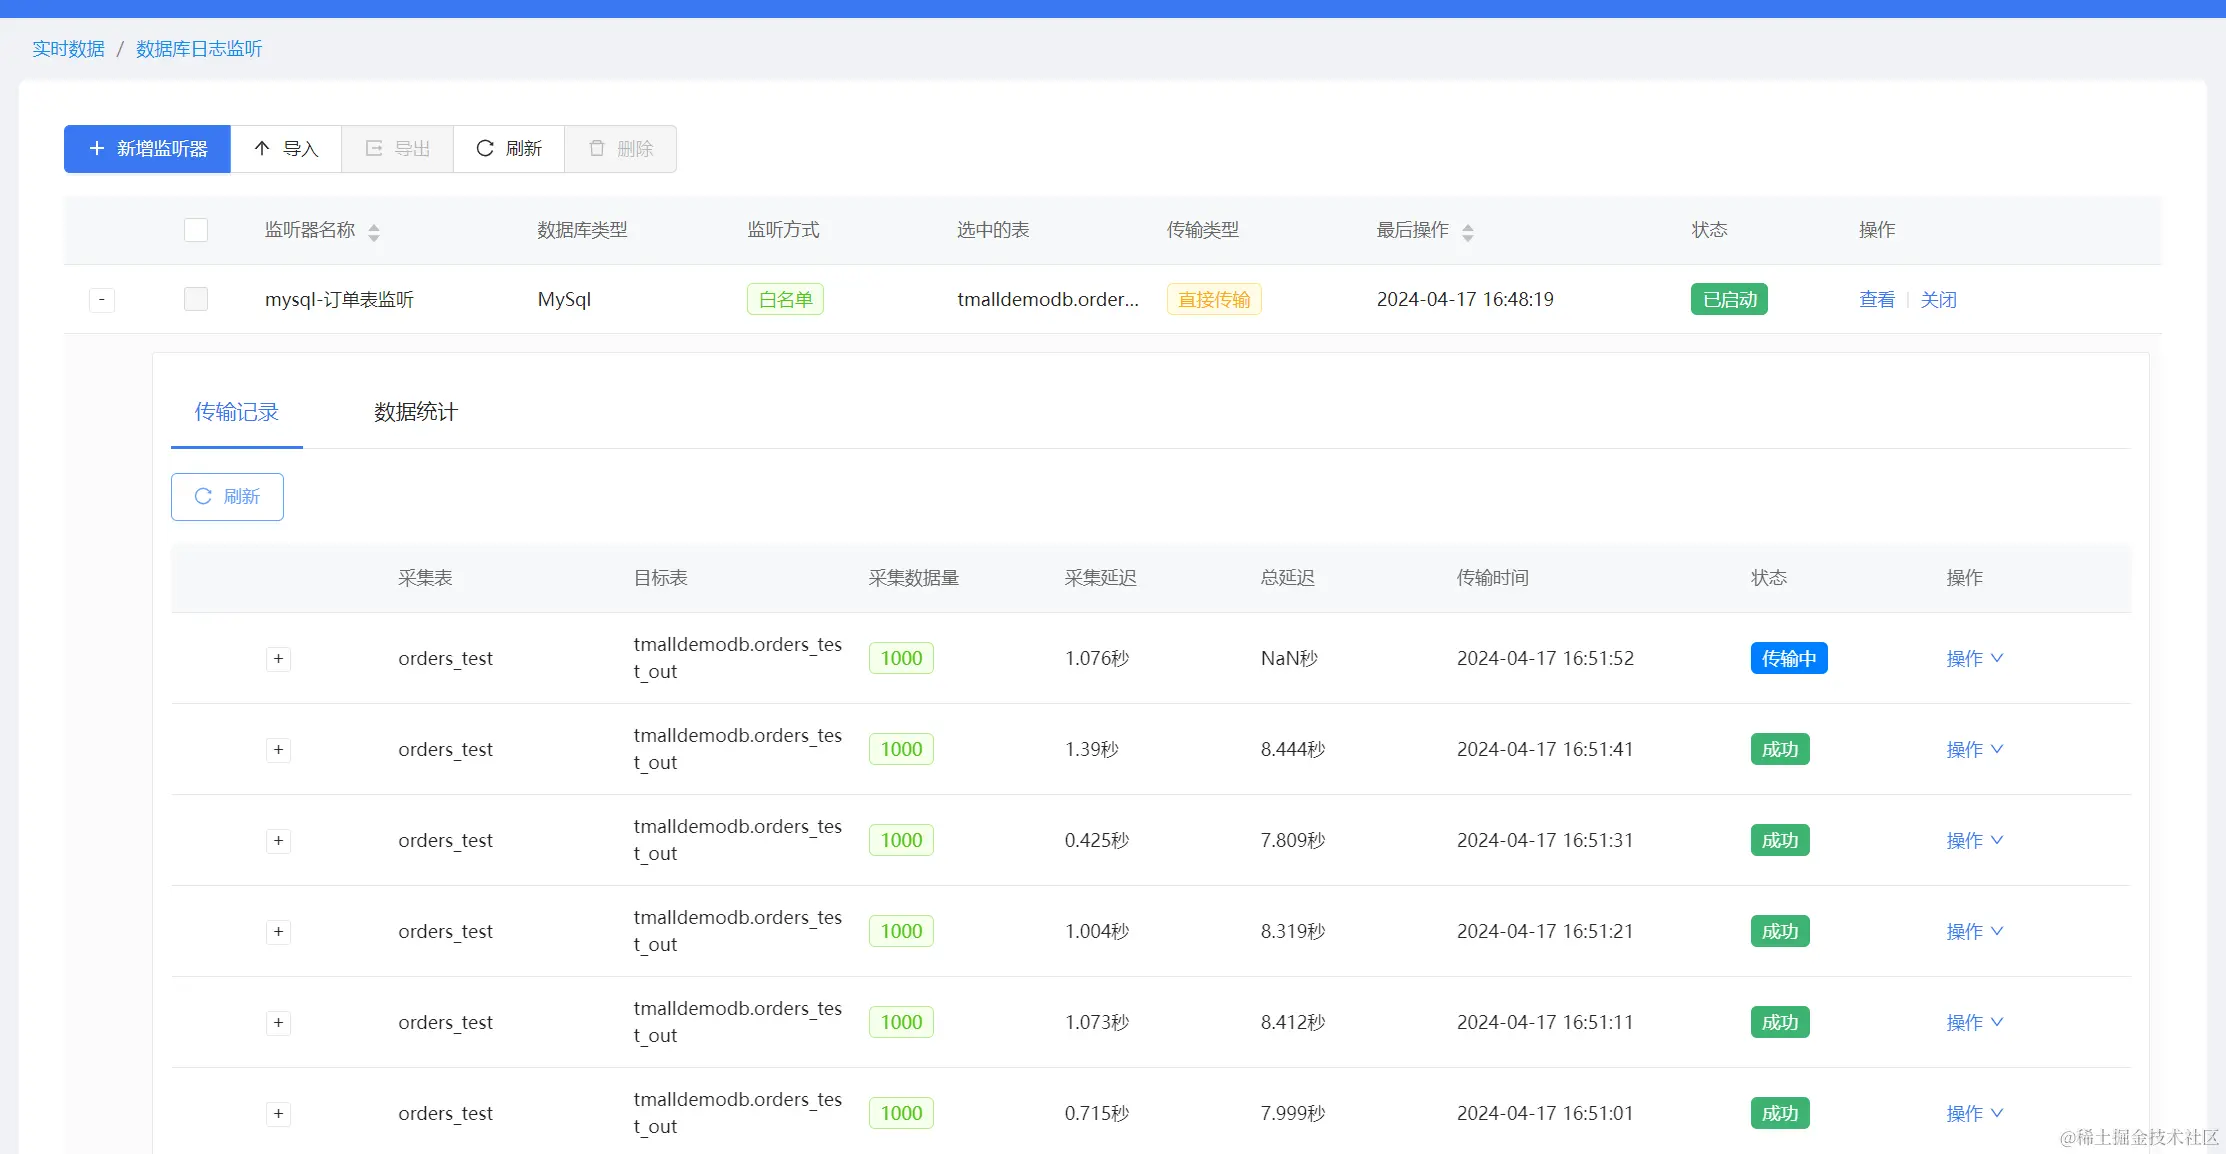Click the 关闭 link for listener
This screenshot has height=1154, width=2226.
pyautogui.click(x=1938, y=299)
